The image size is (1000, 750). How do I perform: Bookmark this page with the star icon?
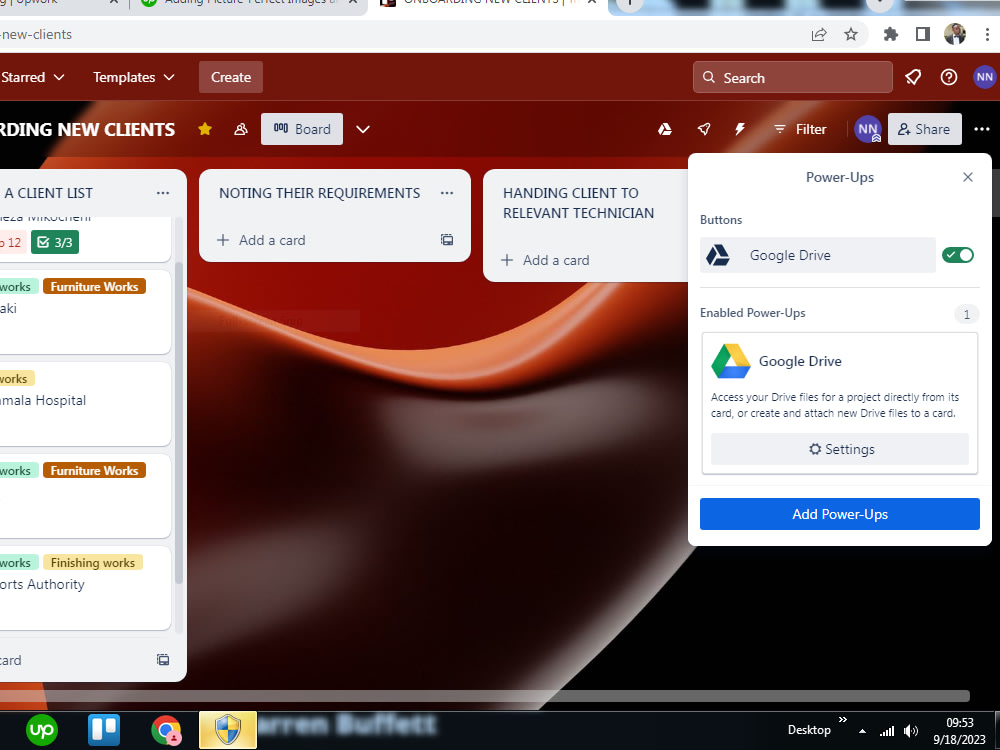[x=851, y=34]
